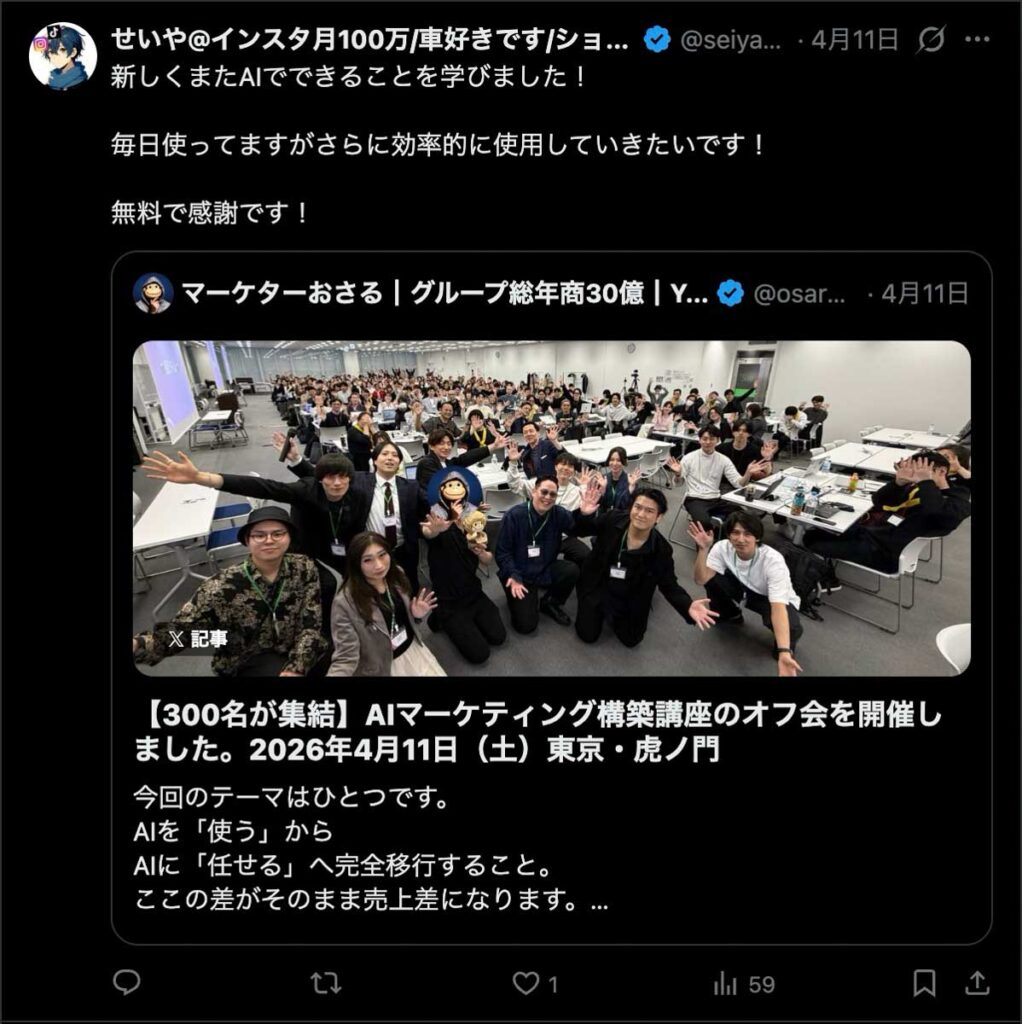The height and width of the screenshot is (1024, 1022).
Task: Open the share icon menu
Action: [x=977, y=982]
